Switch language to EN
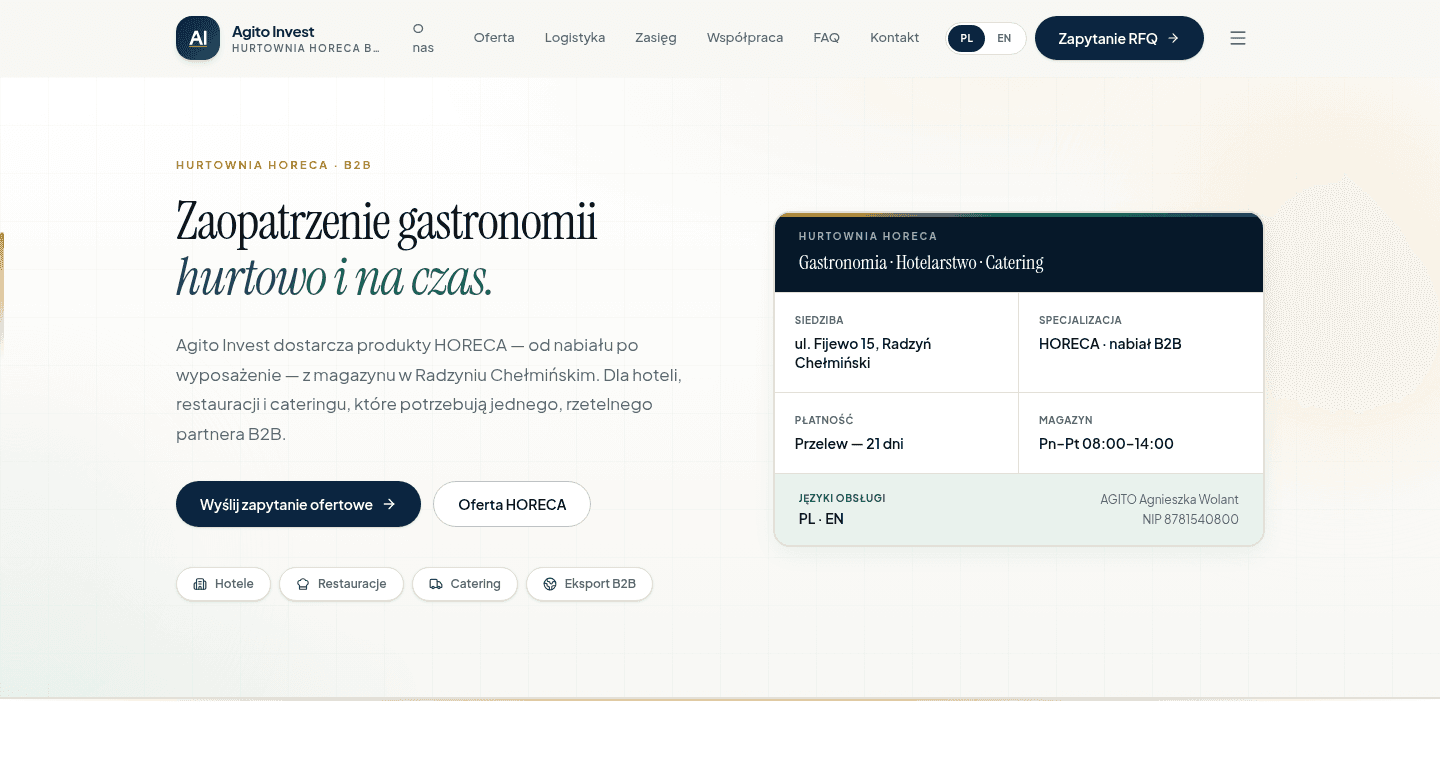 pos(1004,38)
